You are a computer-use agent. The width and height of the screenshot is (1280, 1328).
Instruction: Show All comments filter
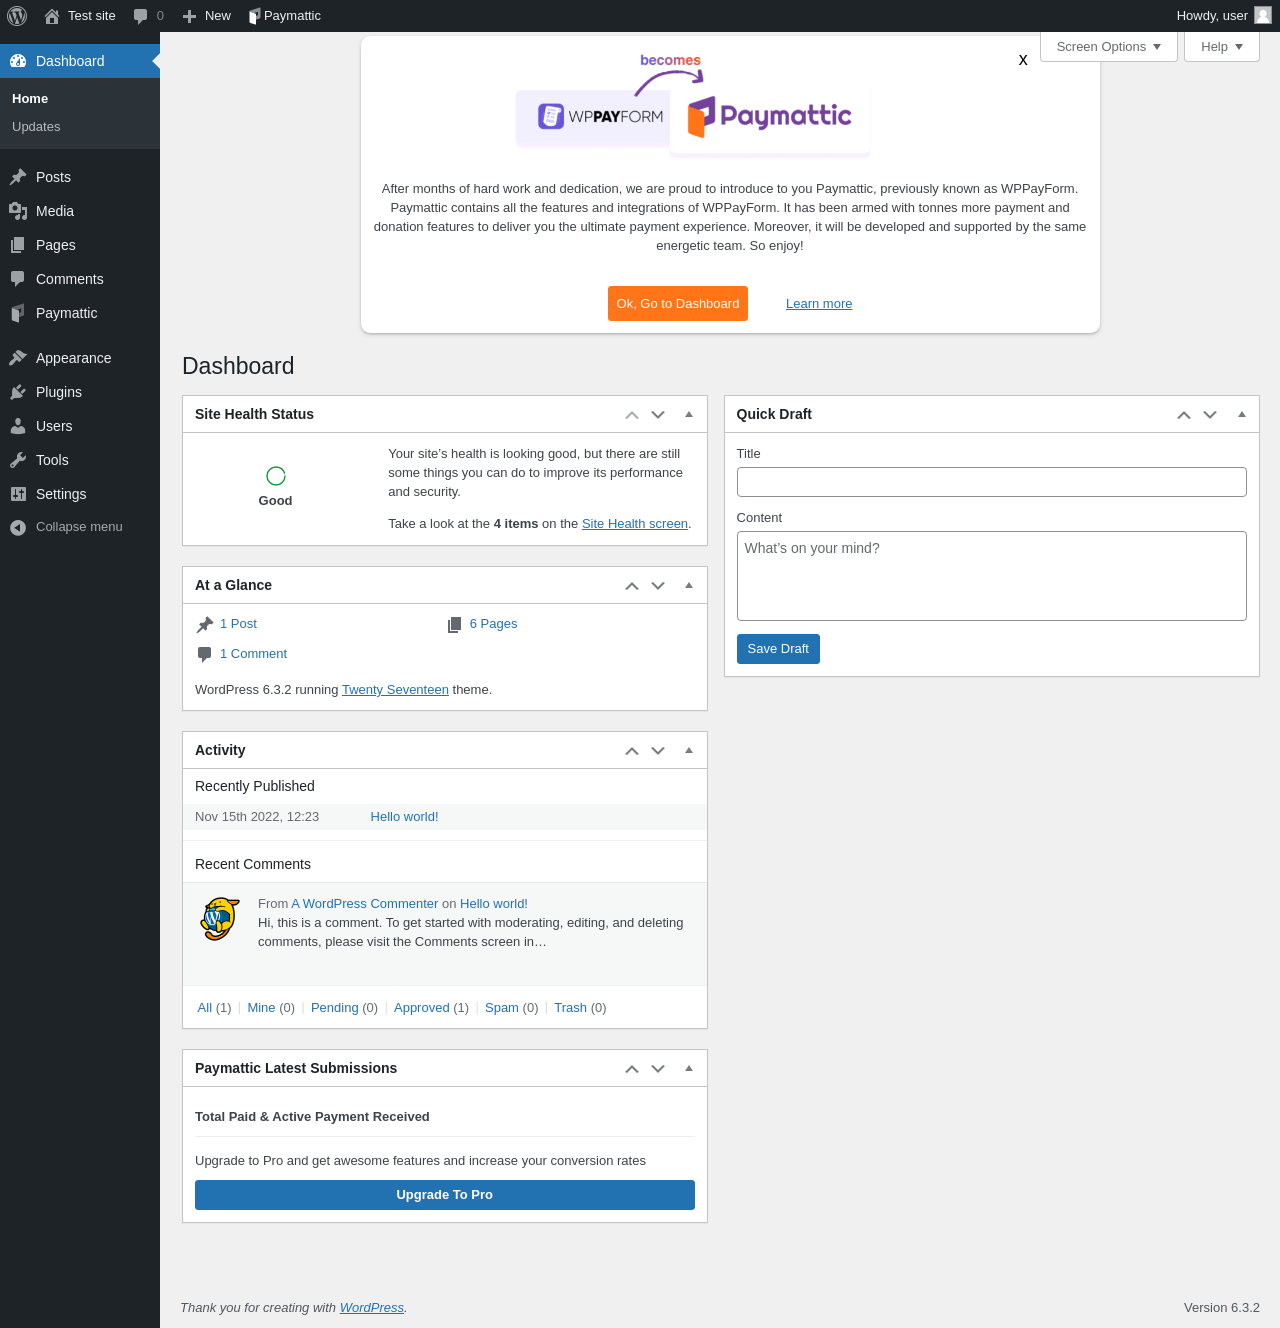205,1008
